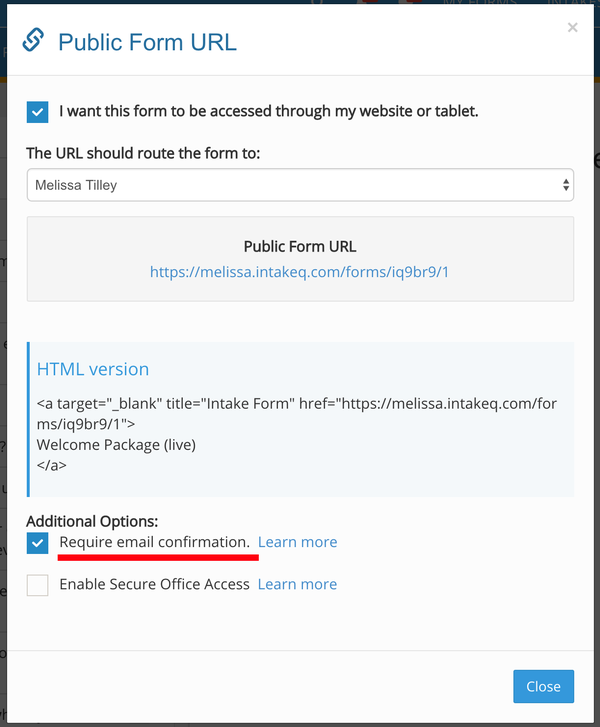
Task: Click 'The URL should route the form to:' label
Action: (143, 153)
